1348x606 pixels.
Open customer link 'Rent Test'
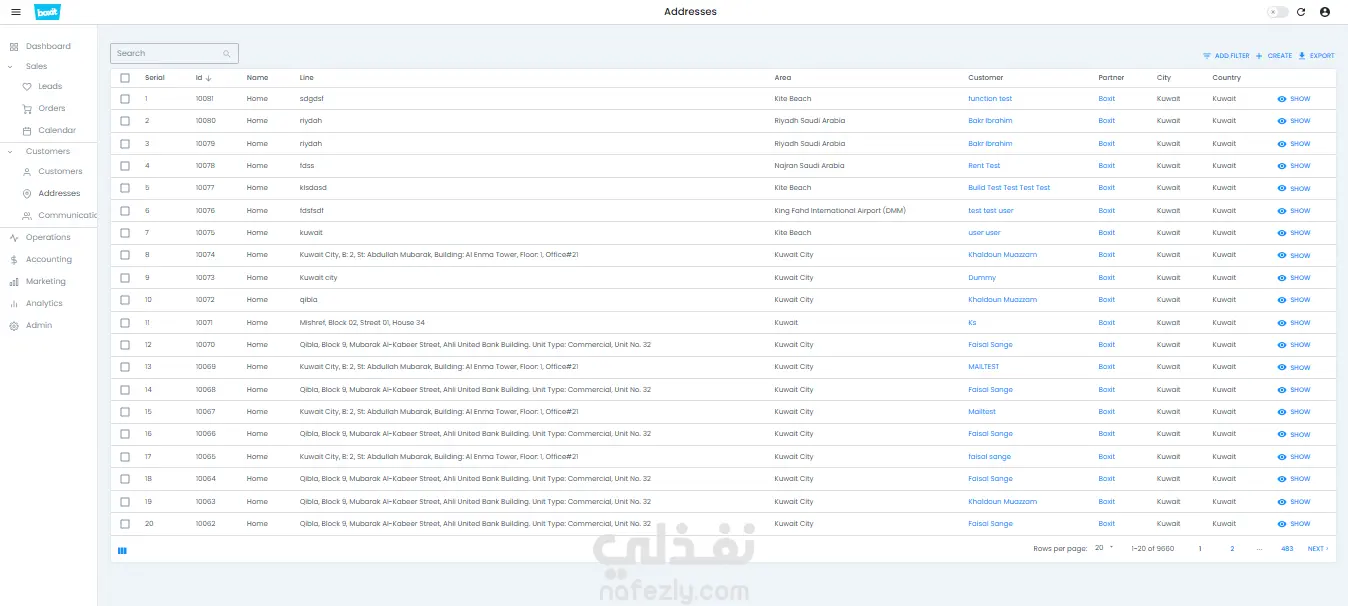984,166
